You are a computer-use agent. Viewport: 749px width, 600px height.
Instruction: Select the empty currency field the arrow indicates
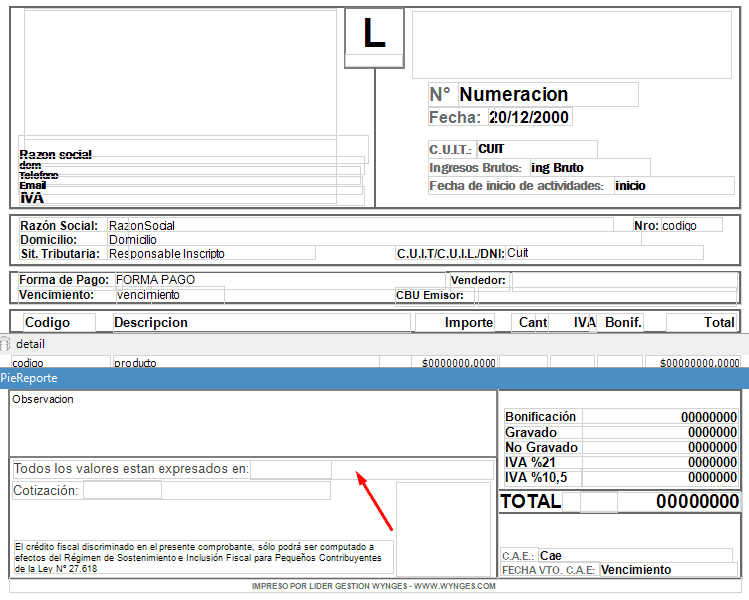290,469
